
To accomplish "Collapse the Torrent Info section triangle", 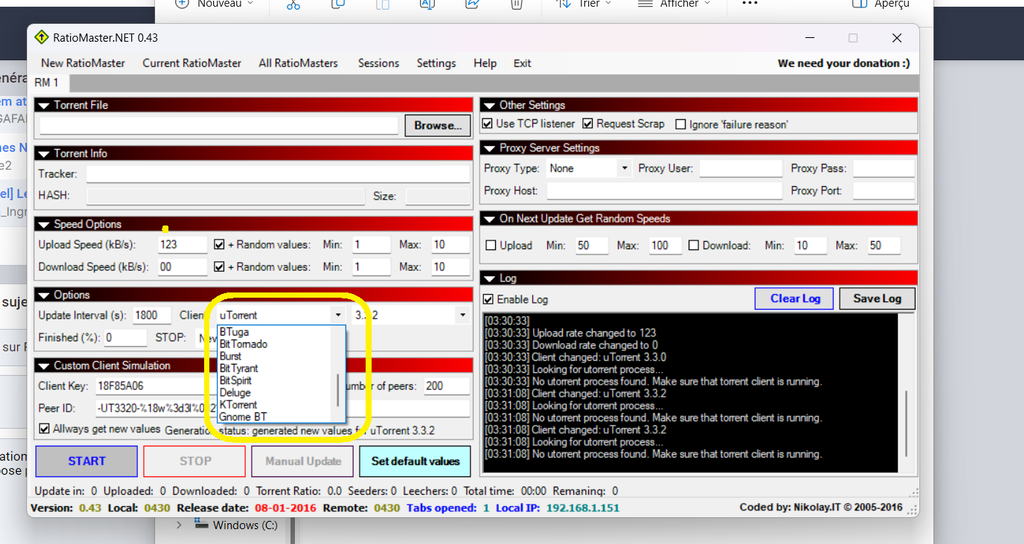I will [x=44, y=153].
